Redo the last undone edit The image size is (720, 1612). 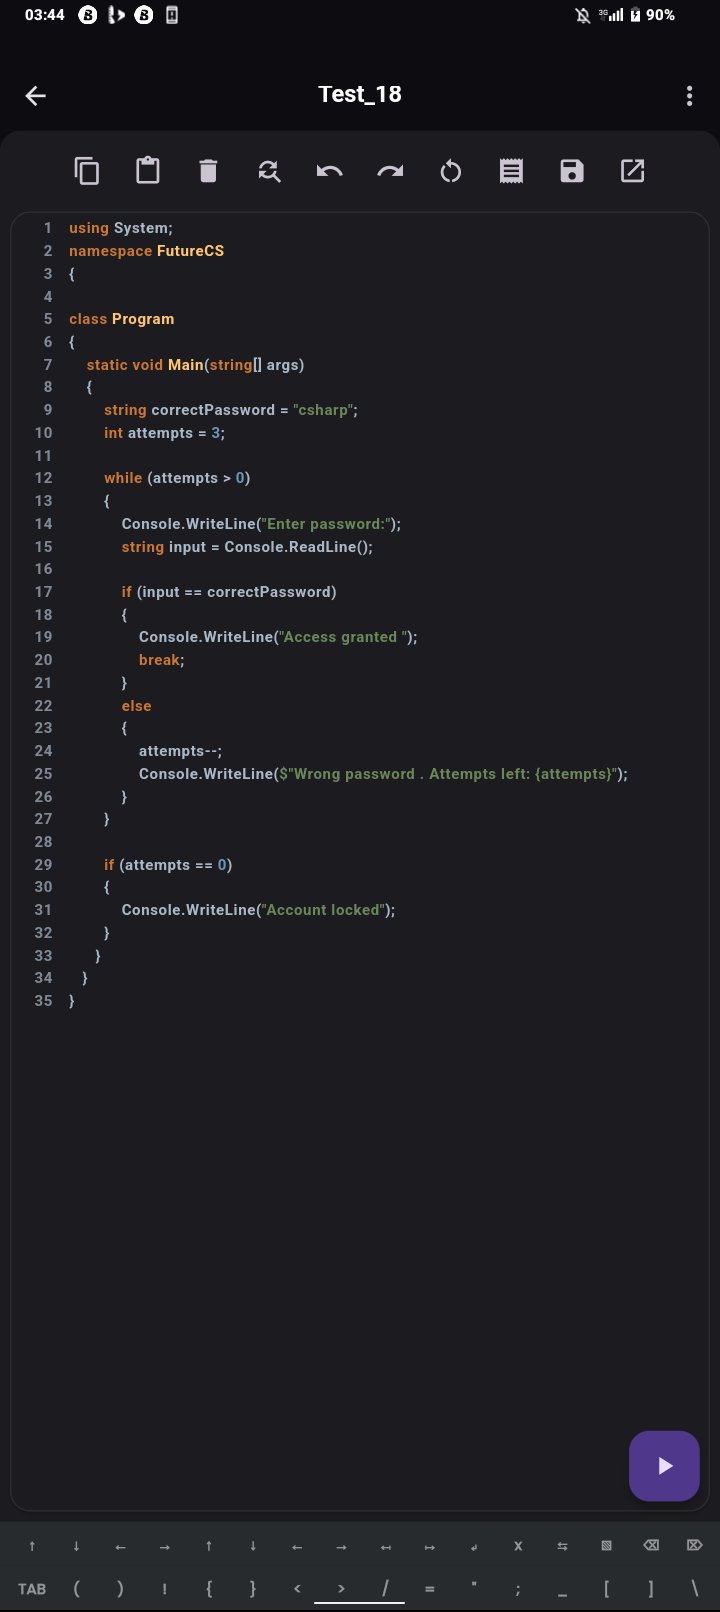point(390,171)
